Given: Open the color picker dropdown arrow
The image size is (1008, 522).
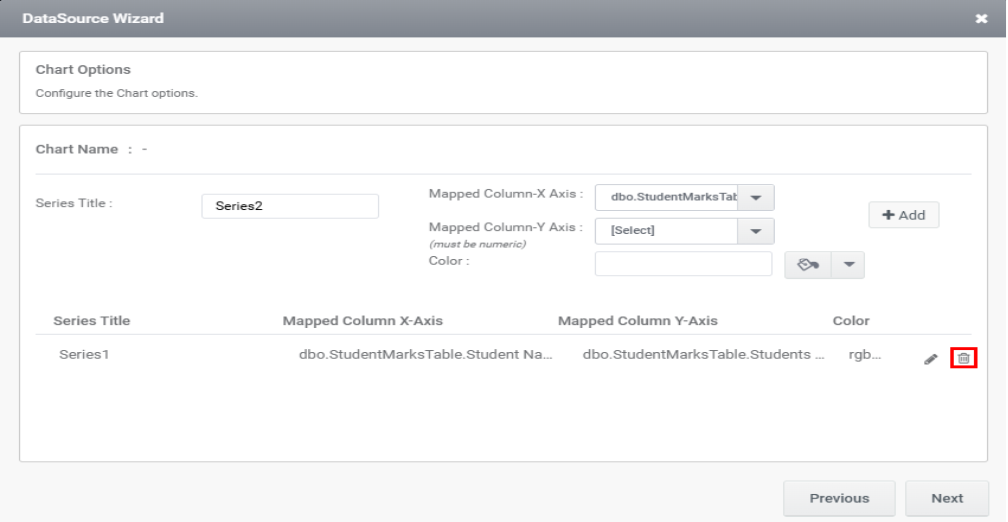Looking at the screenshot, I should click(x=848, y=264).
